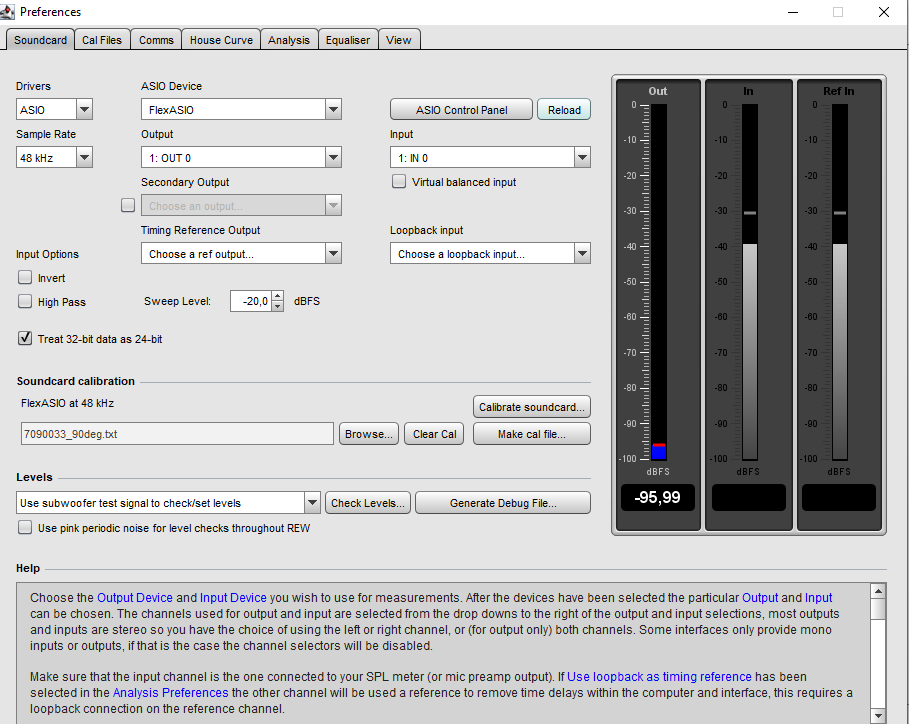This screenshot has height=724, width=909.
Task: Click the calibration file path field
Action: tap(177, 433)
